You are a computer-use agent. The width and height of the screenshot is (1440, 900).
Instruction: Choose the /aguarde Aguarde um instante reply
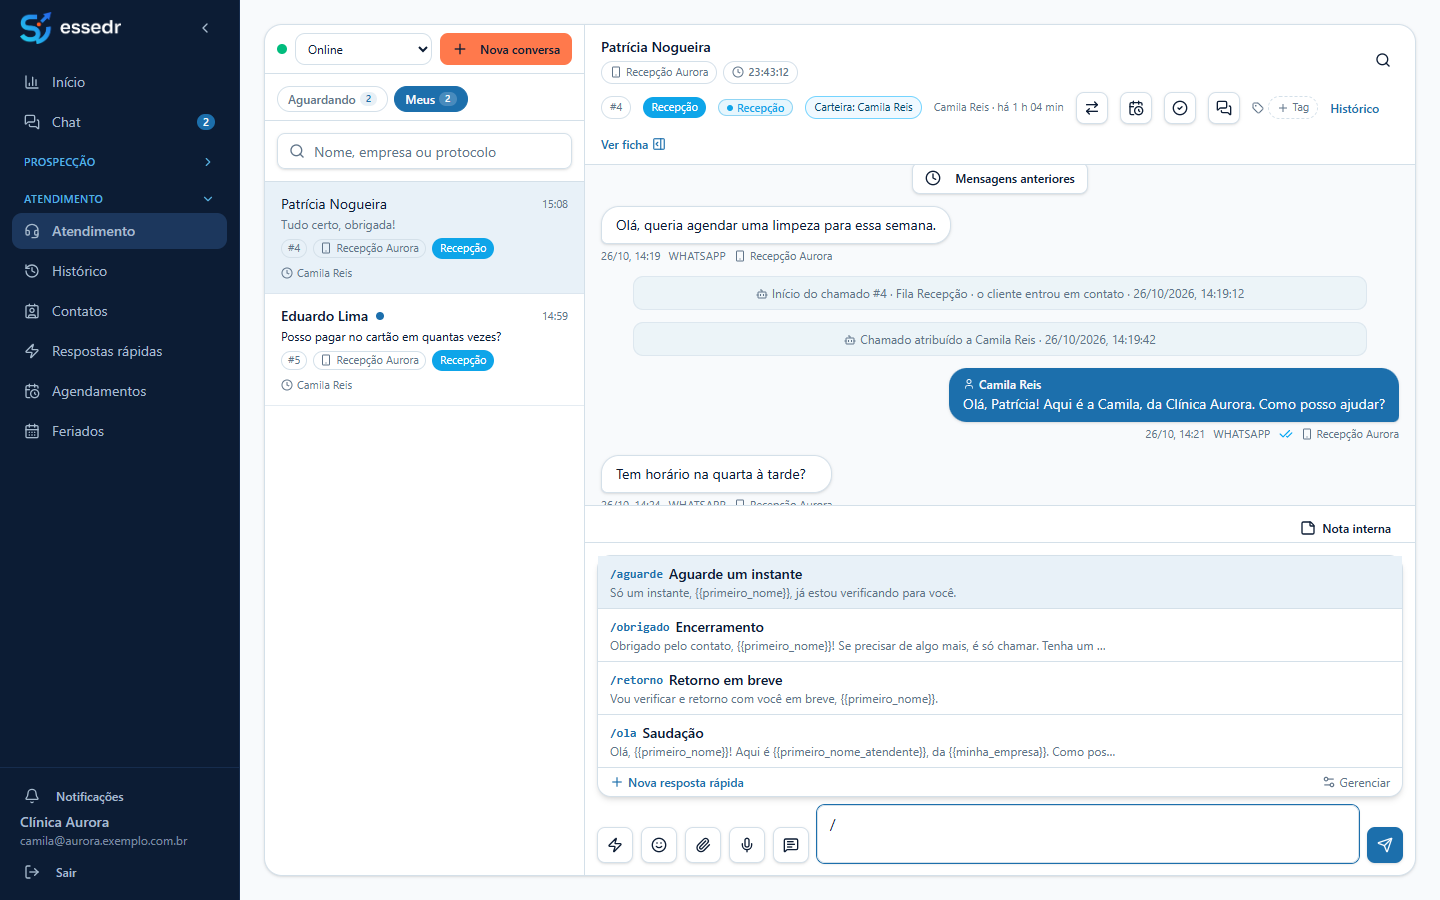1000,583
